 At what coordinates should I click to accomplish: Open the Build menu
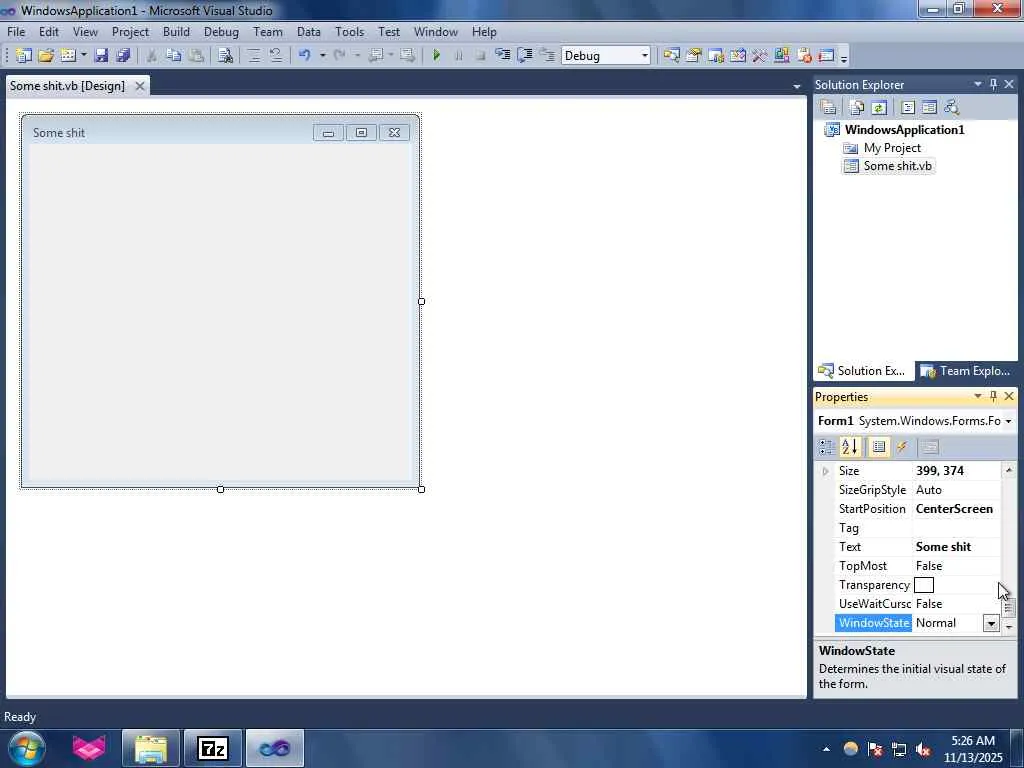point(176,31)
